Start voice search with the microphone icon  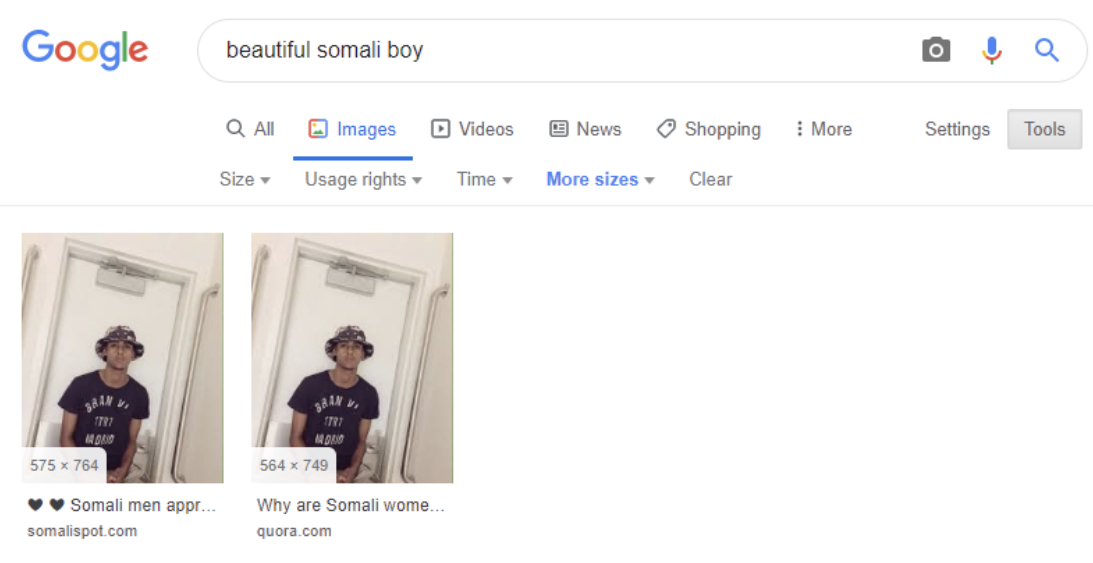click(991, 50)
